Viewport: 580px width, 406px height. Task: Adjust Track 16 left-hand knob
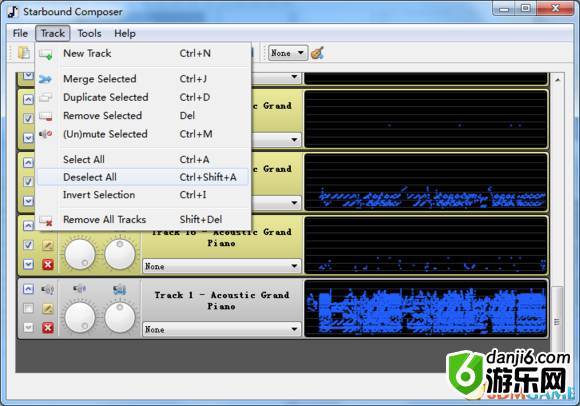[80, 254]
